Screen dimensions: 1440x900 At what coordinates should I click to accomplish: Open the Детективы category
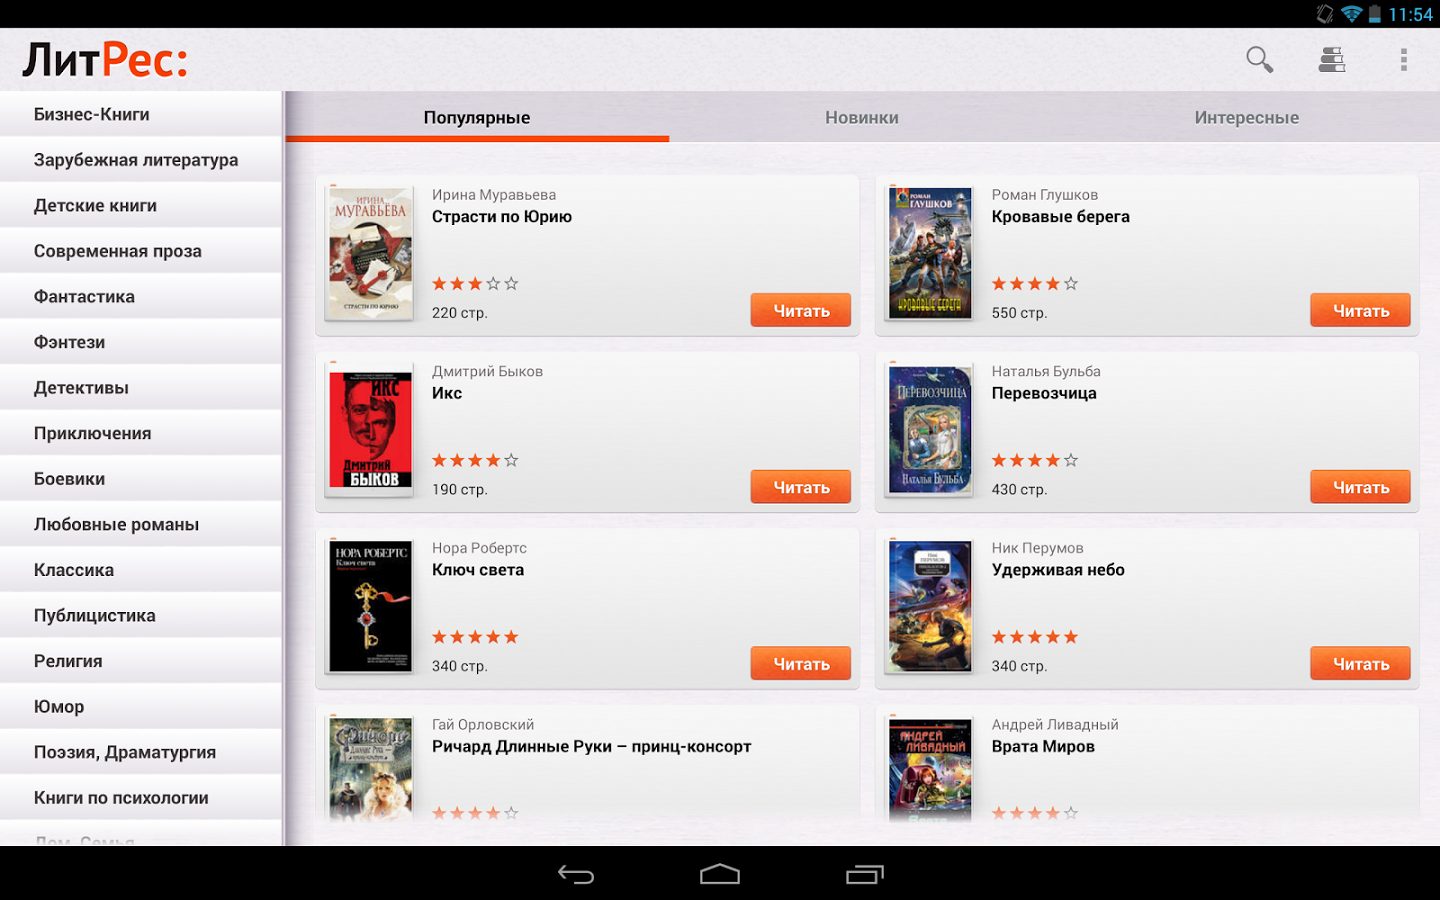coord(141,388)
